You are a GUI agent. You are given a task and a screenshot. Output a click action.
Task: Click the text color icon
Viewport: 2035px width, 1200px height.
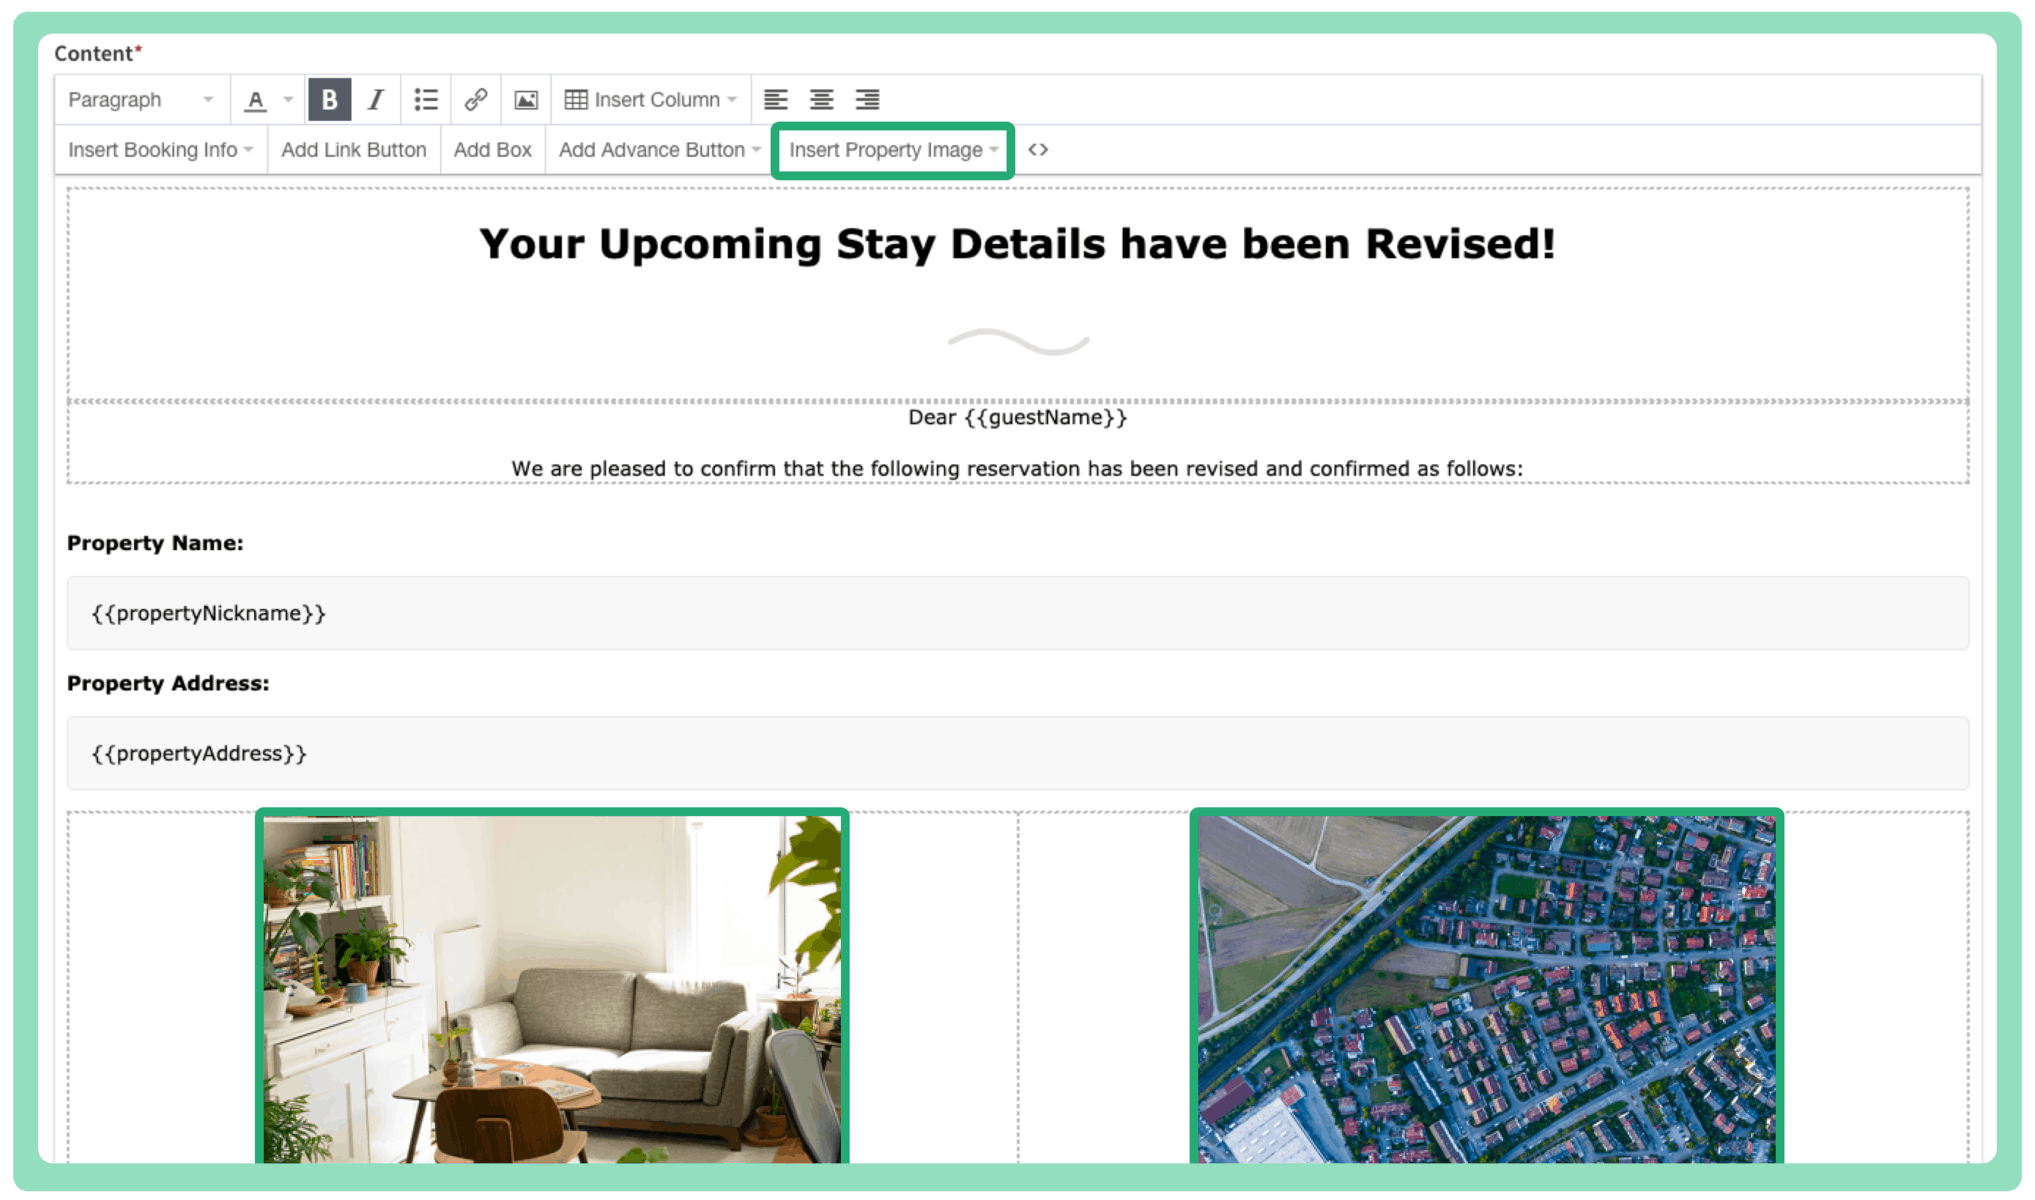pos(256,100)
